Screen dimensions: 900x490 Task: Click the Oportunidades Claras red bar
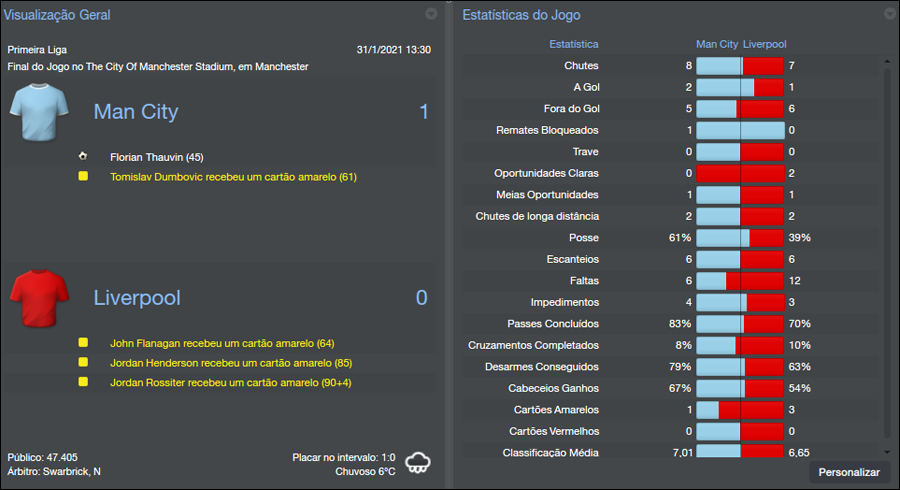click(x=740, y=173)
